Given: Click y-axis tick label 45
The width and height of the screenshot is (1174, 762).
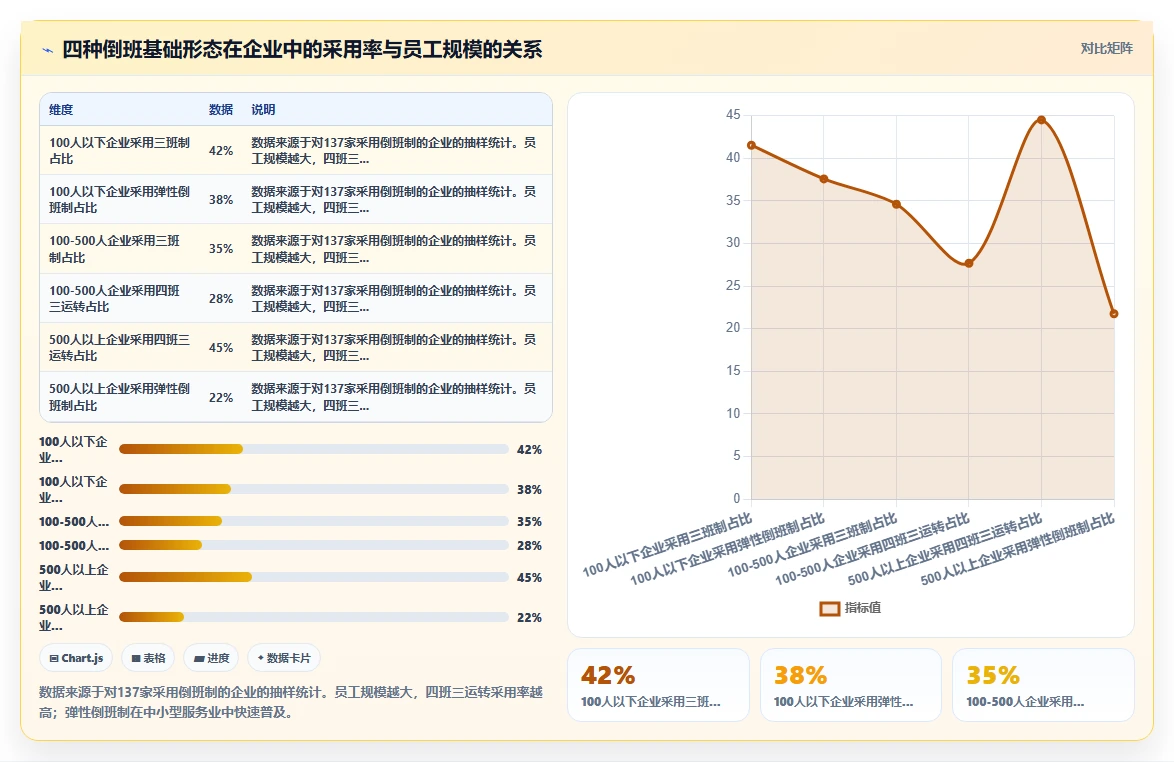Looking at the screenshot, I should tap(733, 115).
